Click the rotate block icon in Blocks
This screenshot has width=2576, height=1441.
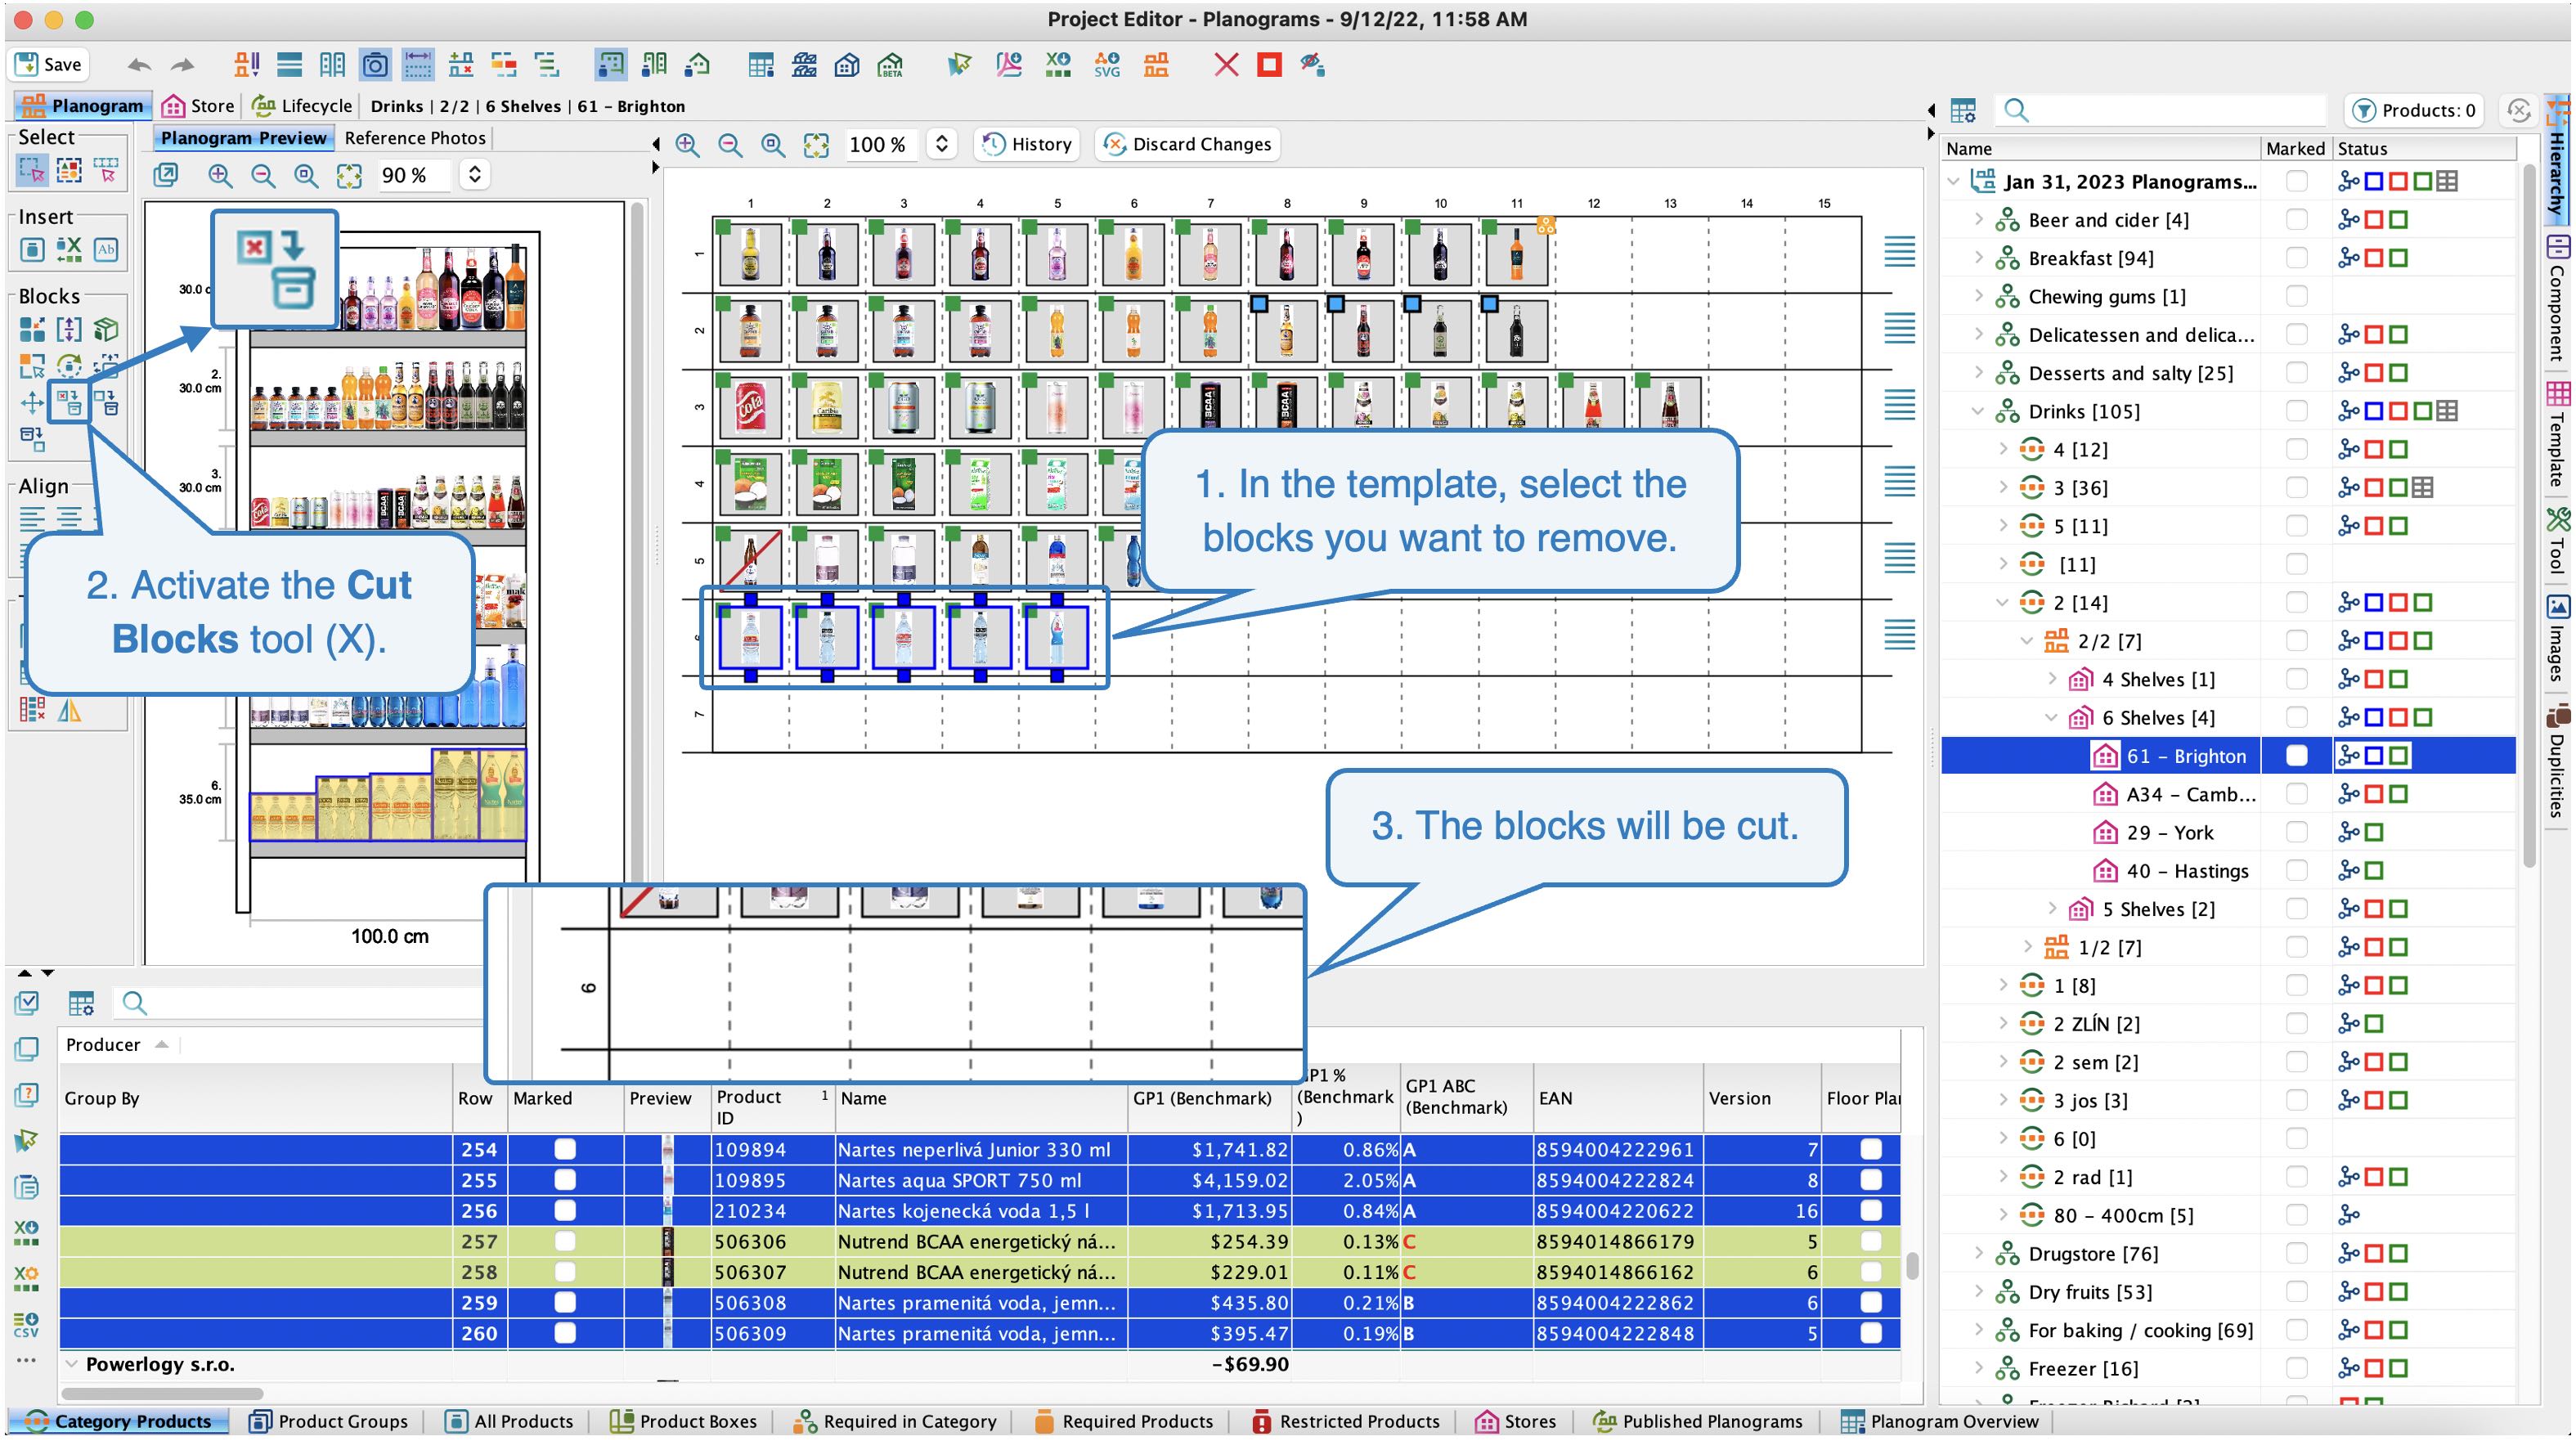[x=69, y=366]
